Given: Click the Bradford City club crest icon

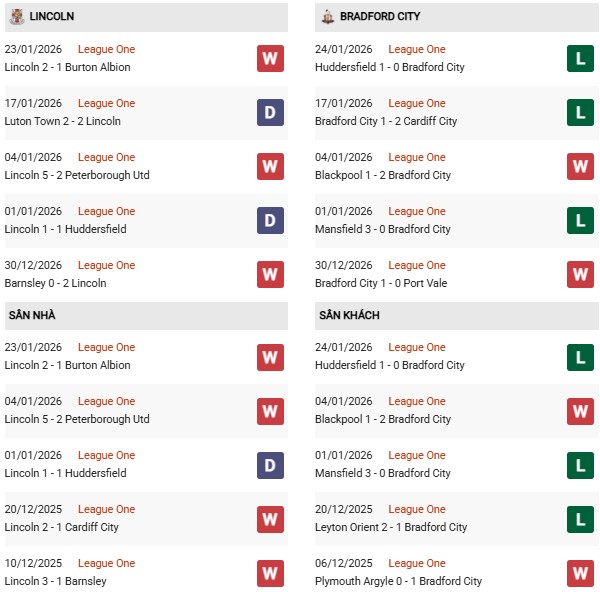Looking at the screenshot, I should click(x=328, y=17).
